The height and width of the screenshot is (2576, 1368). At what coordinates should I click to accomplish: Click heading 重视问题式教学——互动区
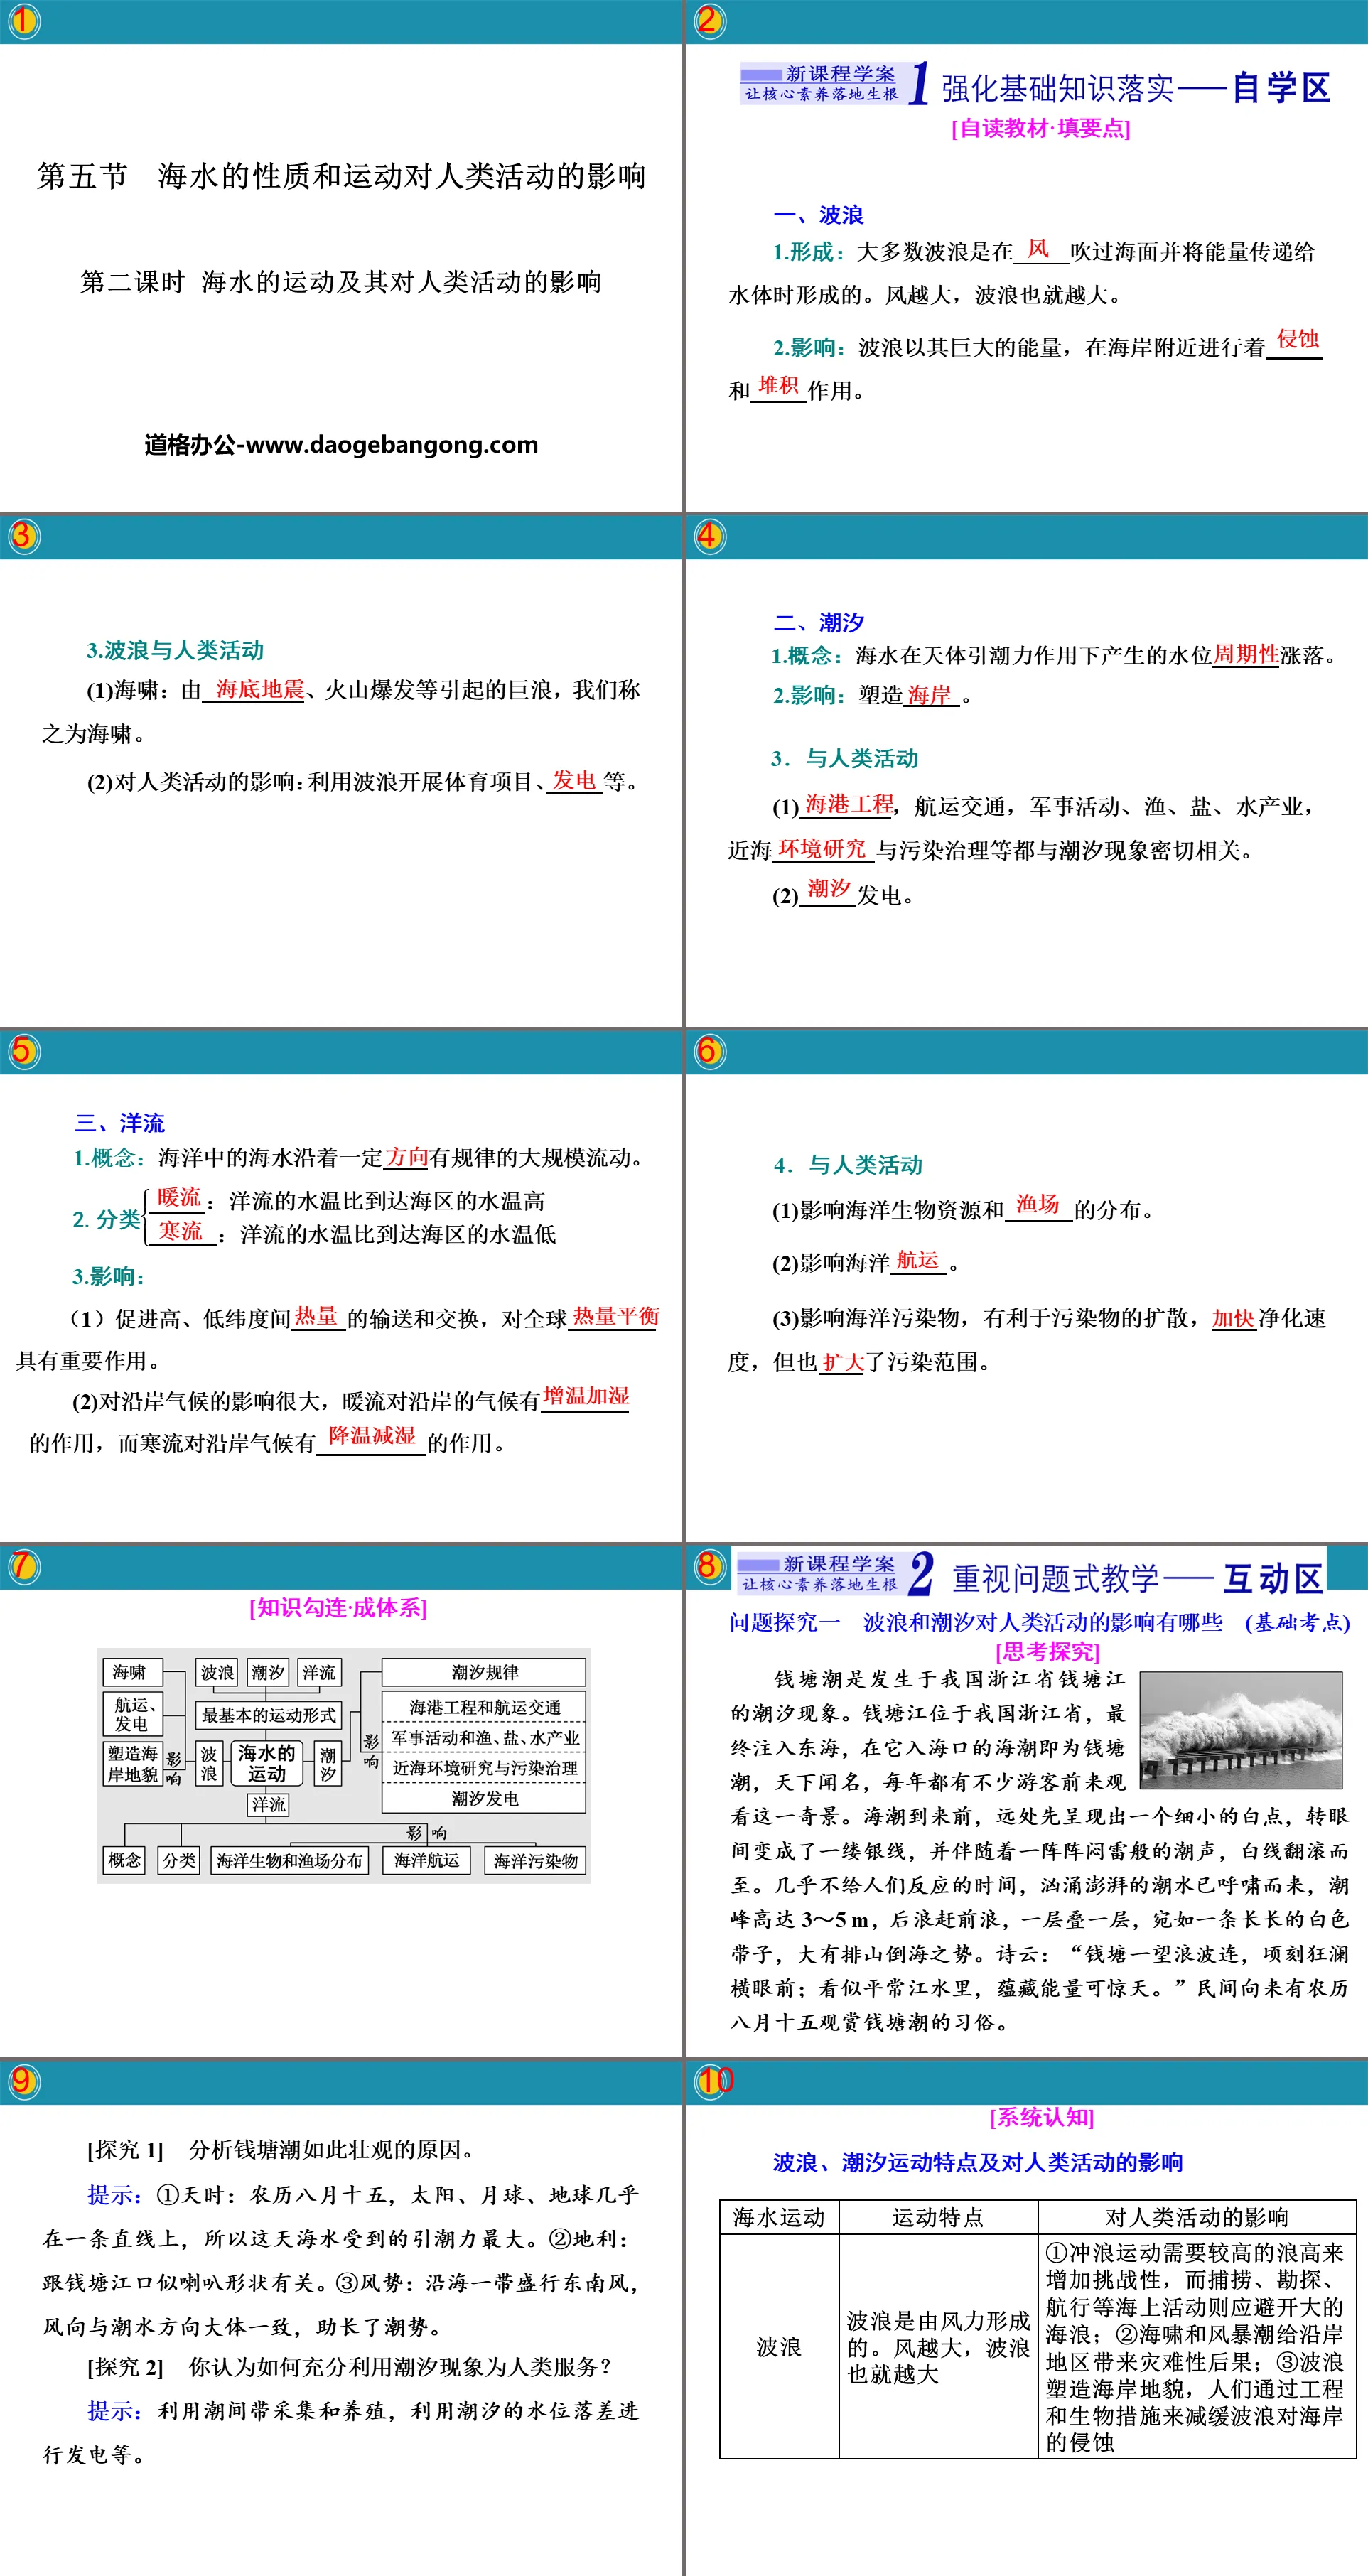click(x=1138, y=1579)
